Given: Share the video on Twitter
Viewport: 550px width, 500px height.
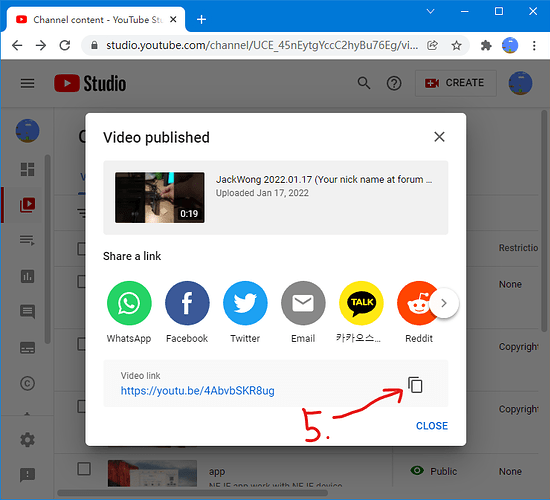Looking at the screenshot, I should (245, 303).
